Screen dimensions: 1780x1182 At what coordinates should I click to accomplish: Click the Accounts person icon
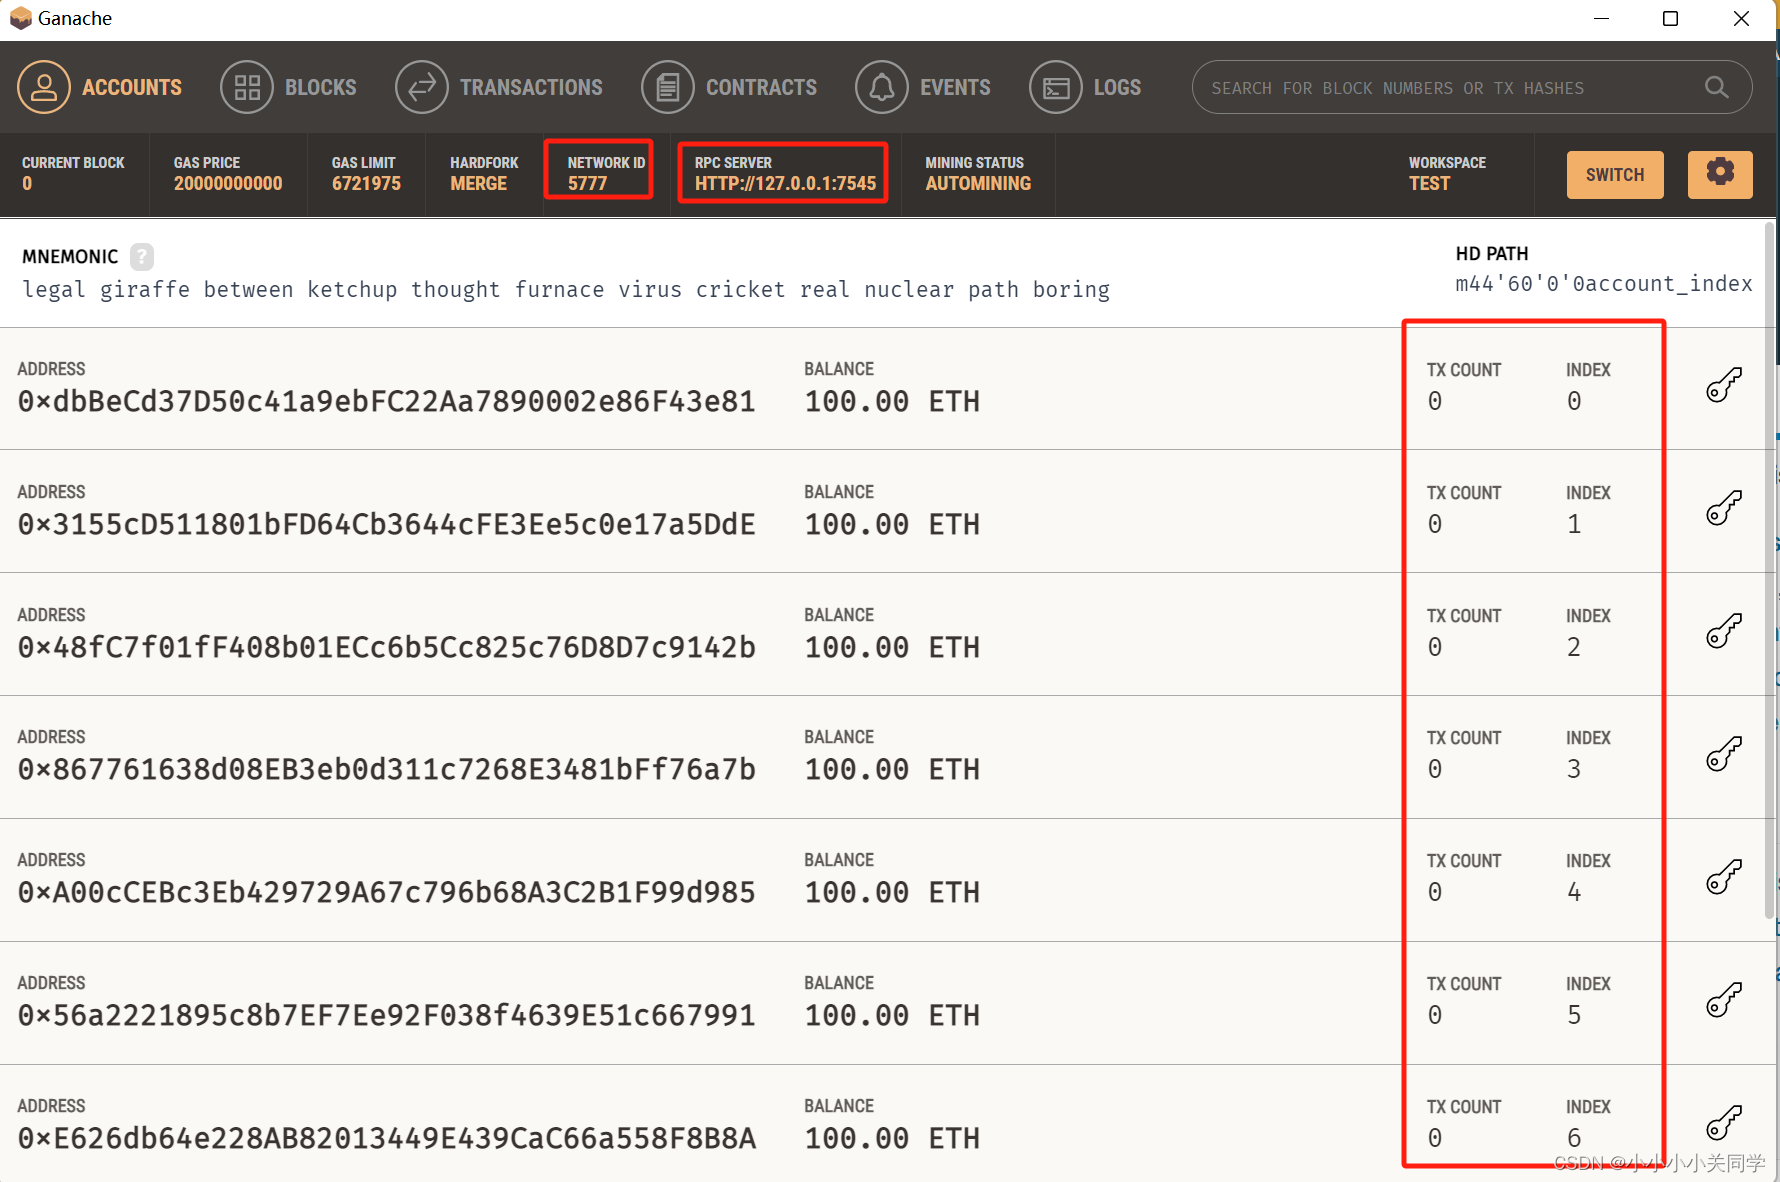44,87
